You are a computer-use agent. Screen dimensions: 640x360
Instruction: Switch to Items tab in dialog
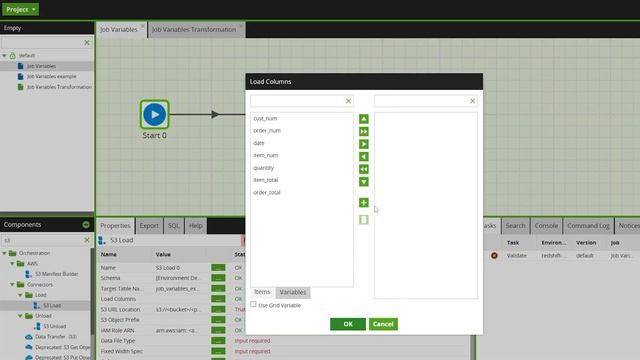click(262, 292)
